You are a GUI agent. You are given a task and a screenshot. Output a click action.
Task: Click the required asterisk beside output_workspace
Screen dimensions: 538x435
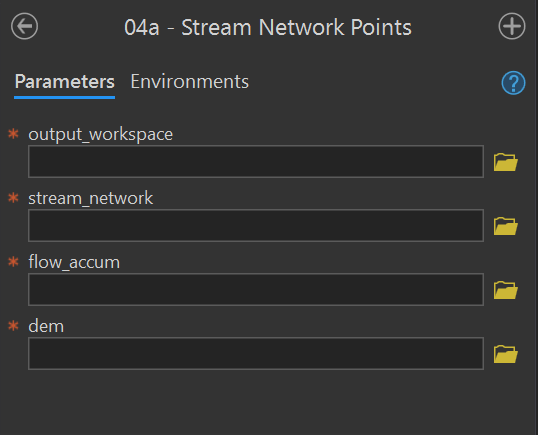(x=13, y=134)
